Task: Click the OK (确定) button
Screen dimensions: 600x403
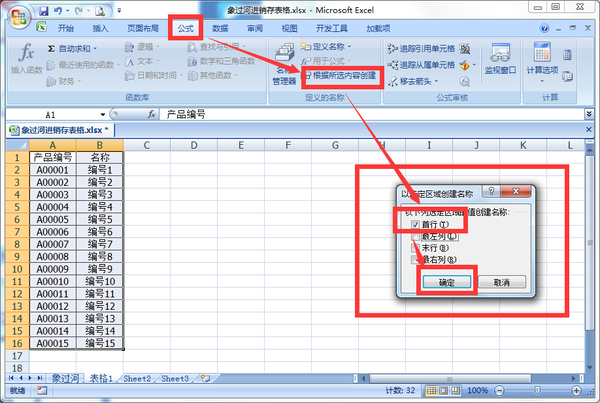Action: [446, 282]
